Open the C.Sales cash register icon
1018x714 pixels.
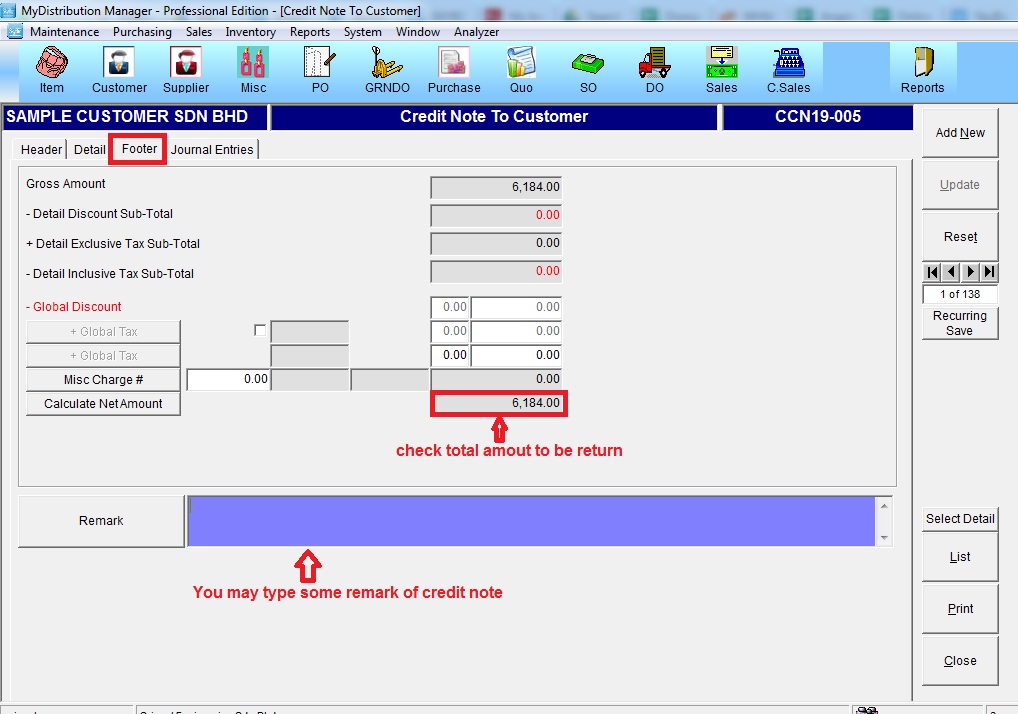[x=788, y=70]
